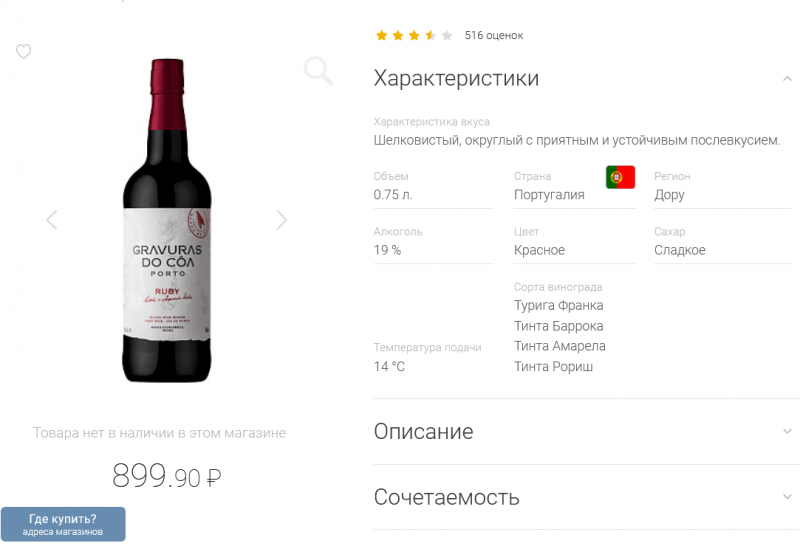800x560 pixels.
Task: Click the Турига Франка grape variety
Action: tap(558, 305)
